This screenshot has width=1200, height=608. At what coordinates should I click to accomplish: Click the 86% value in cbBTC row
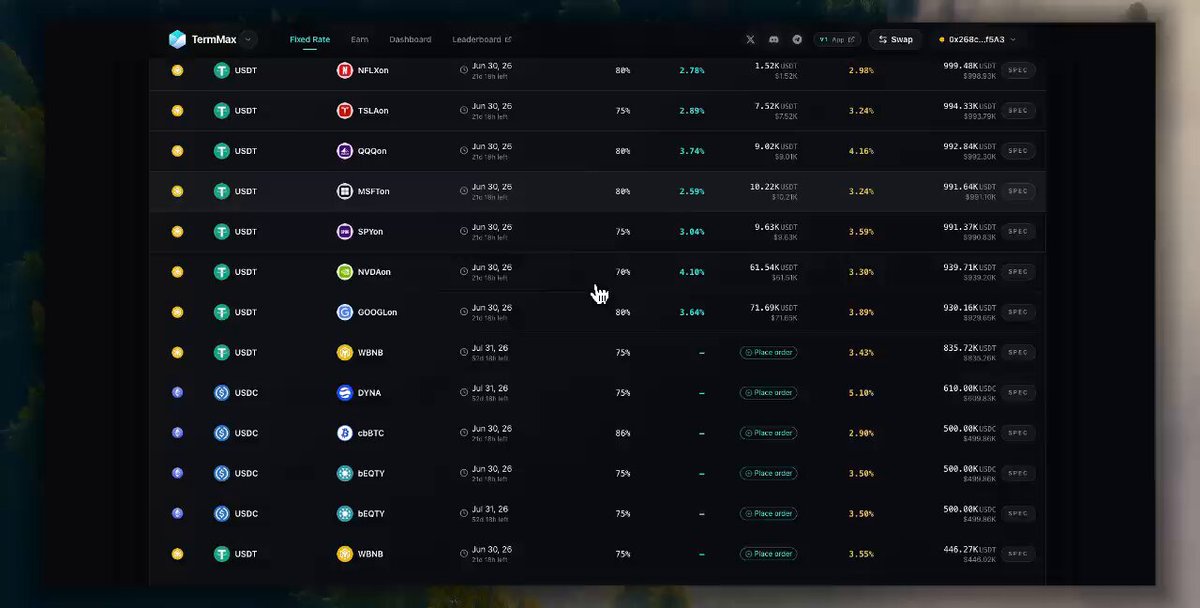[623, 433]
